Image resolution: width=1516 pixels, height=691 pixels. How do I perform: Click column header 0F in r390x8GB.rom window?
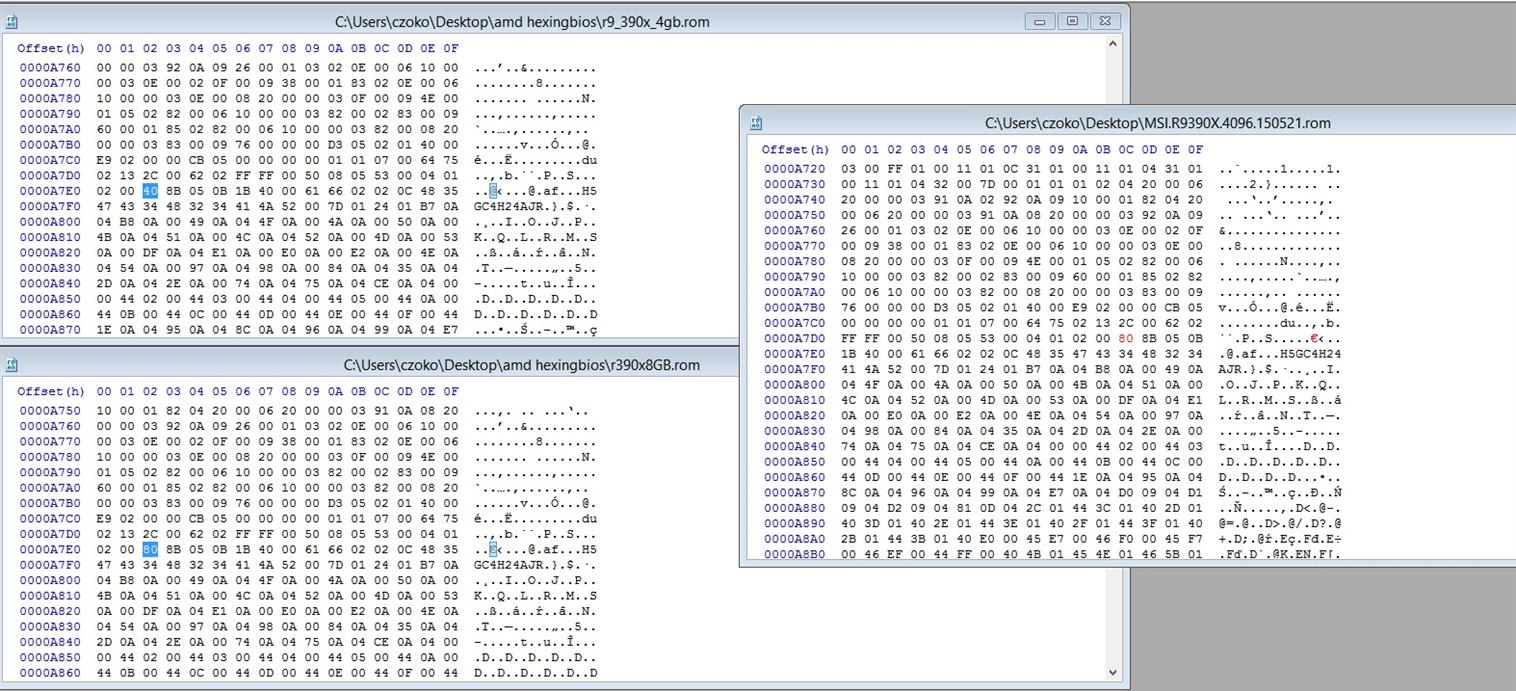(451, 391)
